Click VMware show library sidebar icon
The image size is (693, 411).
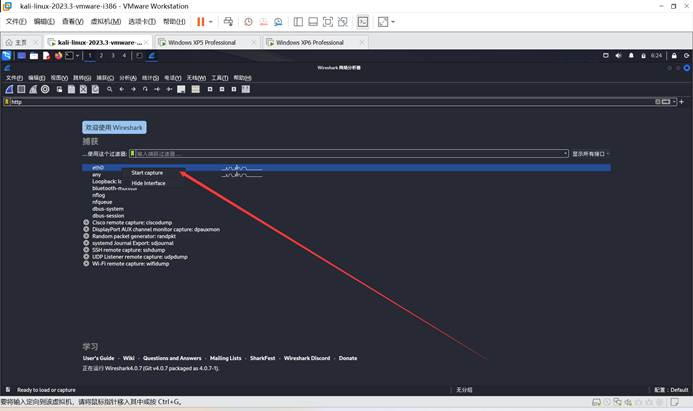298,22
